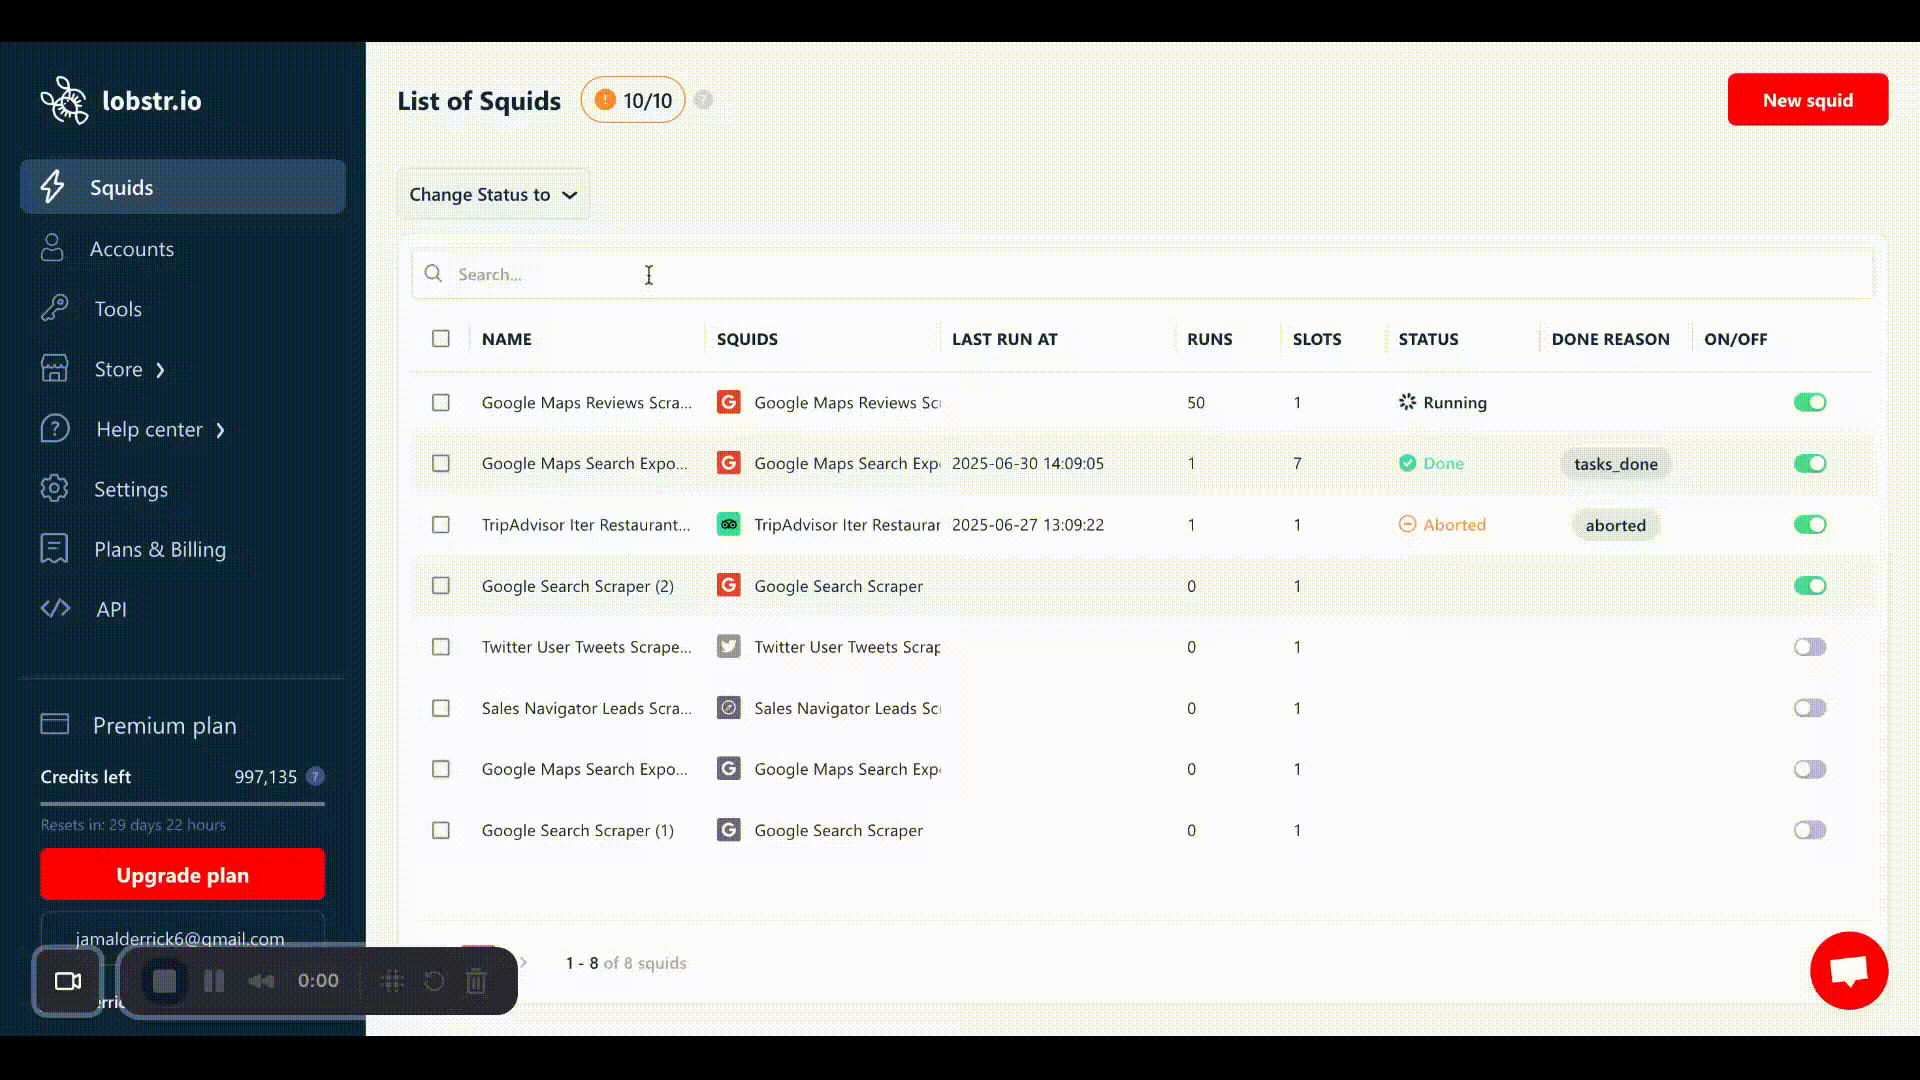Expand the Help center chevron
Viewport: 1920px width, 1080px height.
[x=221, y=430]
